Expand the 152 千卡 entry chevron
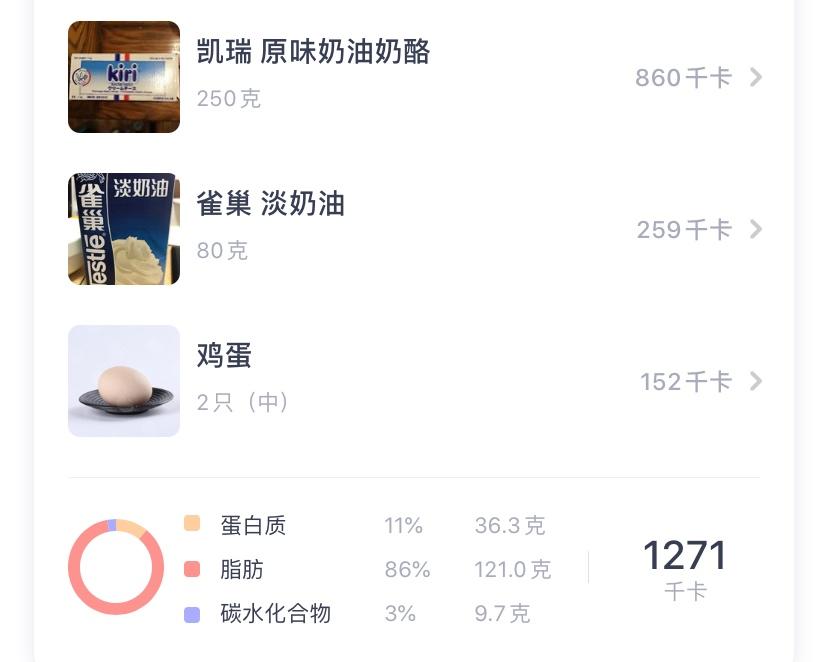This screenshot has height=662, width=828. tap(756, 381)
